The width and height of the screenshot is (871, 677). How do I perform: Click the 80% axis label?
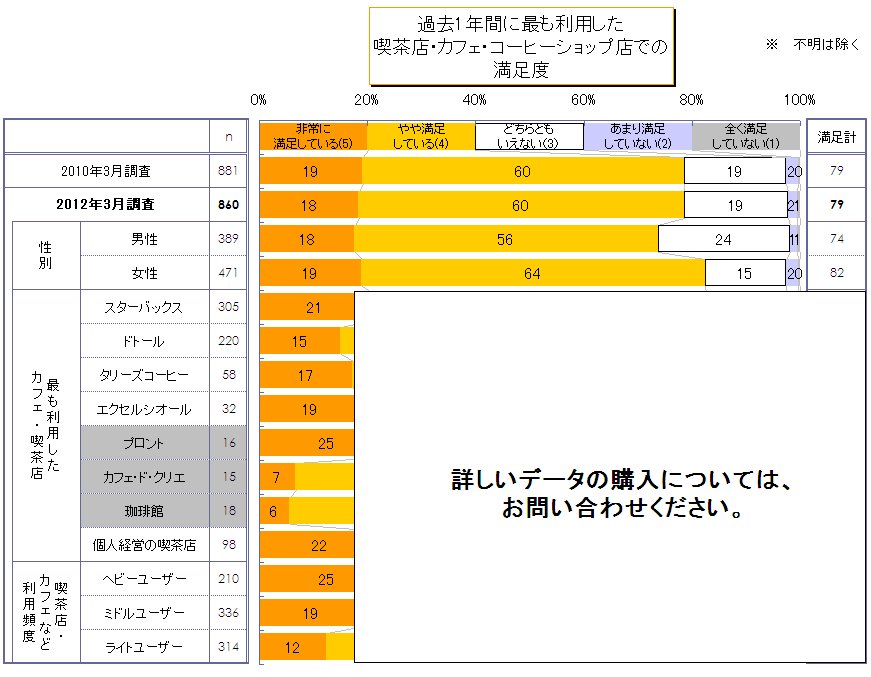(x=691, y=100)
